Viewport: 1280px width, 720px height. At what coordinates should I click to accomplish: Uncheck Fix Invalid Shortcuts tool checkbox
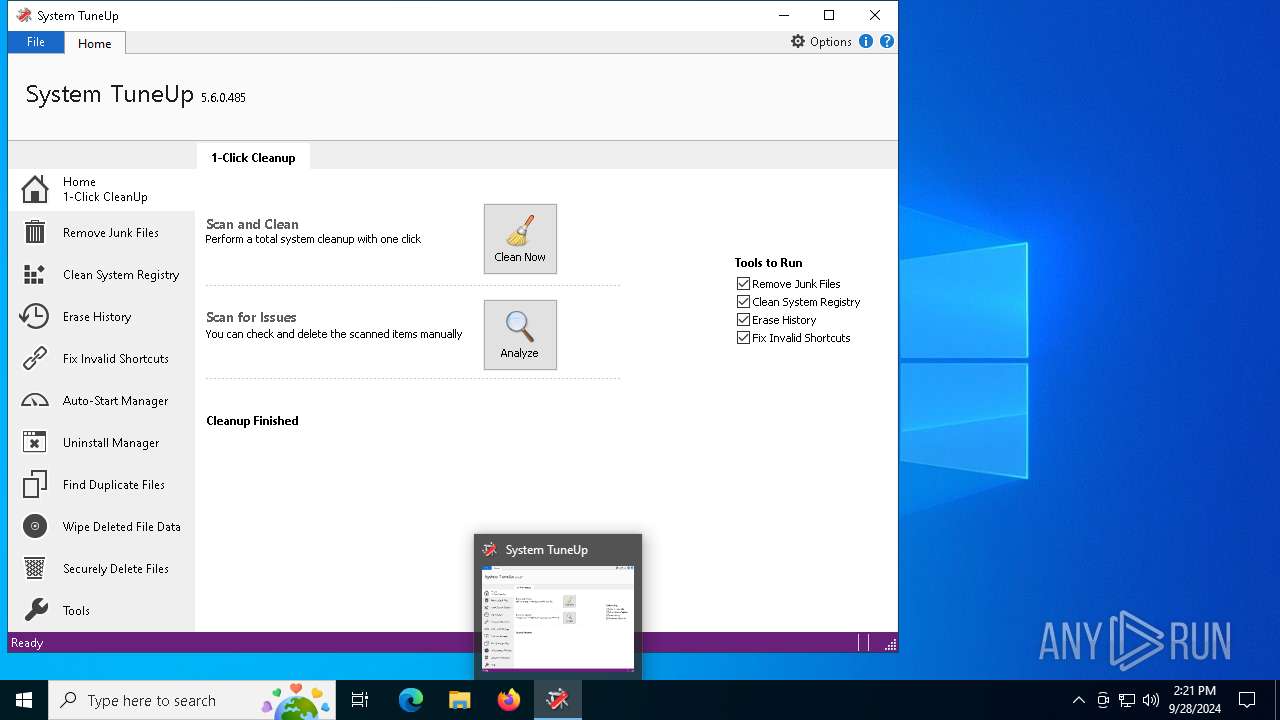(x=743, y=338)
